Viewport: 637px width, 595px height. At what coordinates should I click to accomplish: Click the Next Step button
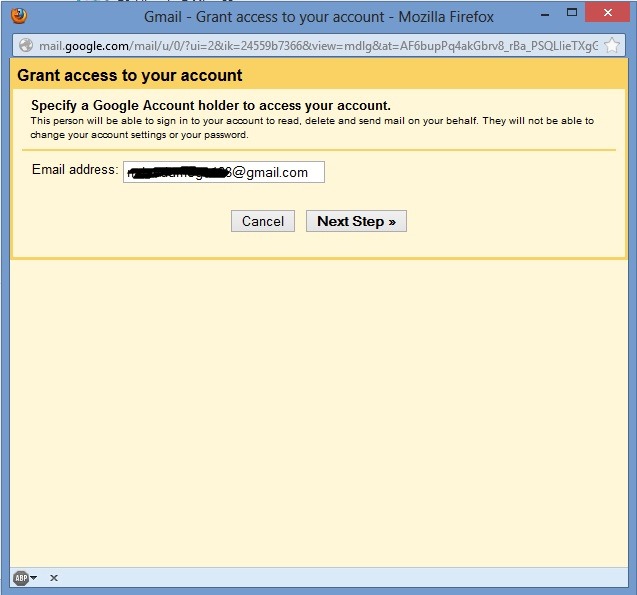[x=356, y=221]
